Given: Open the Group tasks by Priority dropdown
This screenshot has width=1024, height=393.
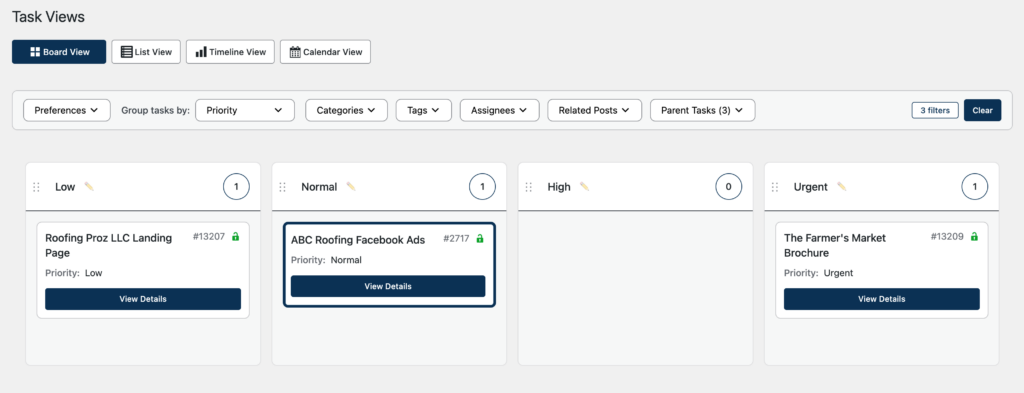Looking at the screenshot, I should tap(245, 110).
